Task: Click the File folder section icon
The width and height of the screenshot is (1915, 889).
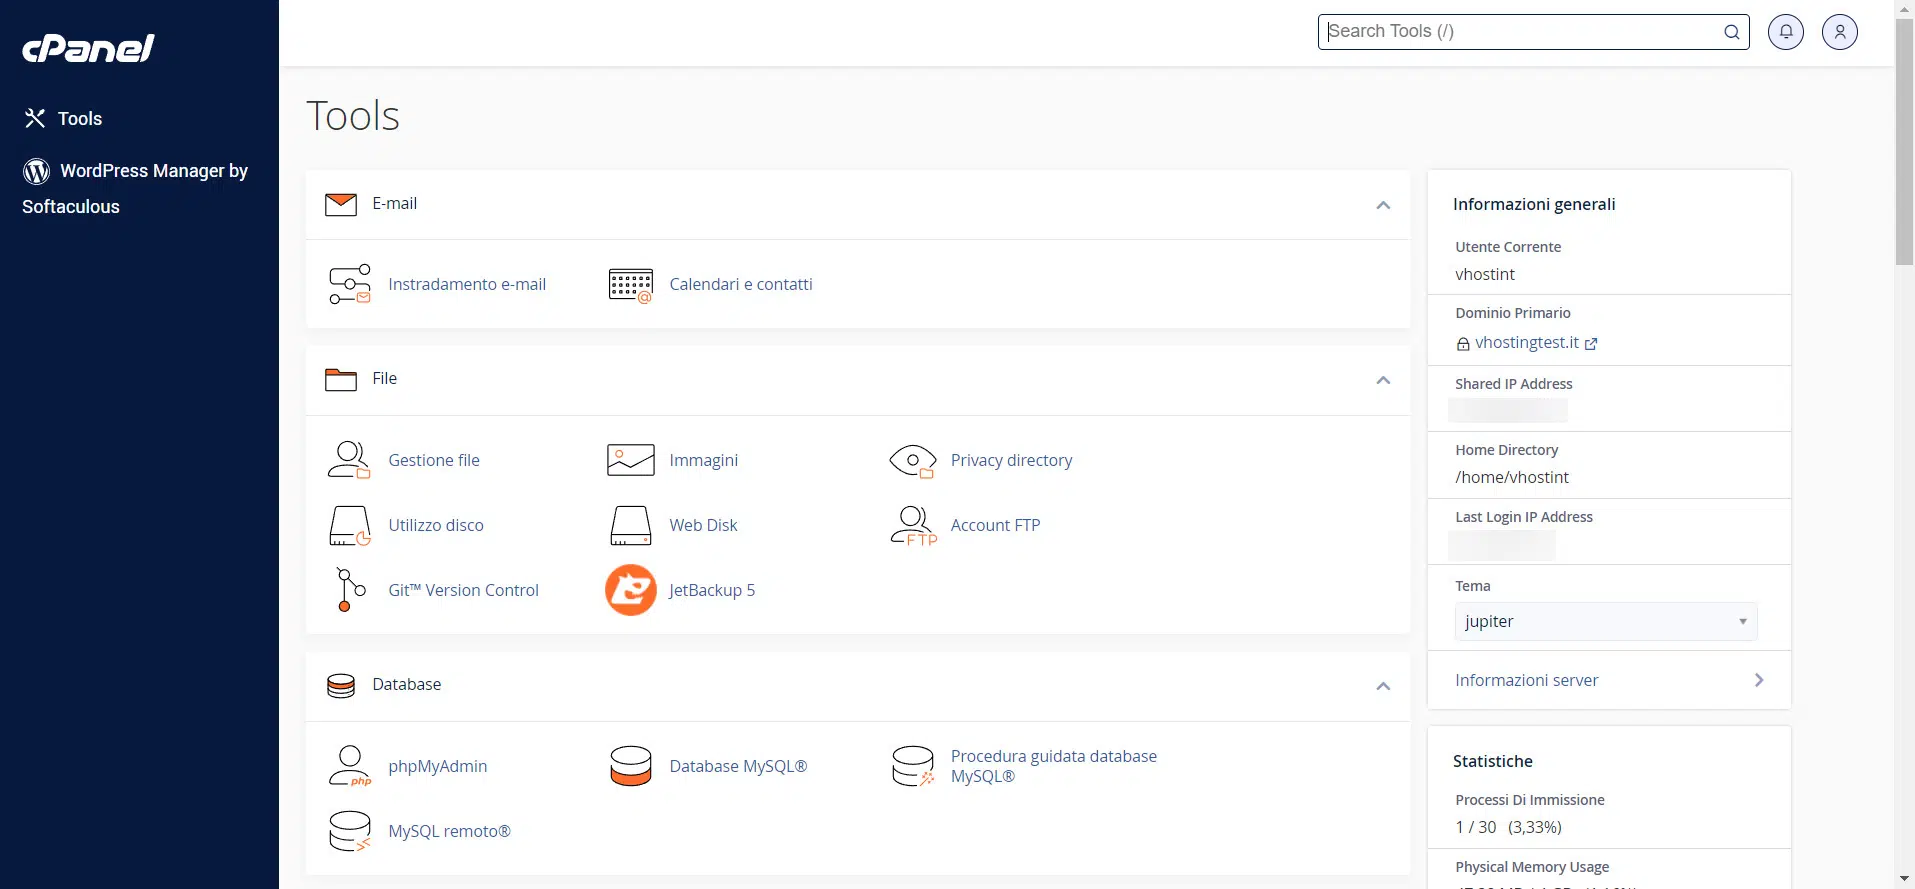Action: pyautogui.click(x=341, y=379)
